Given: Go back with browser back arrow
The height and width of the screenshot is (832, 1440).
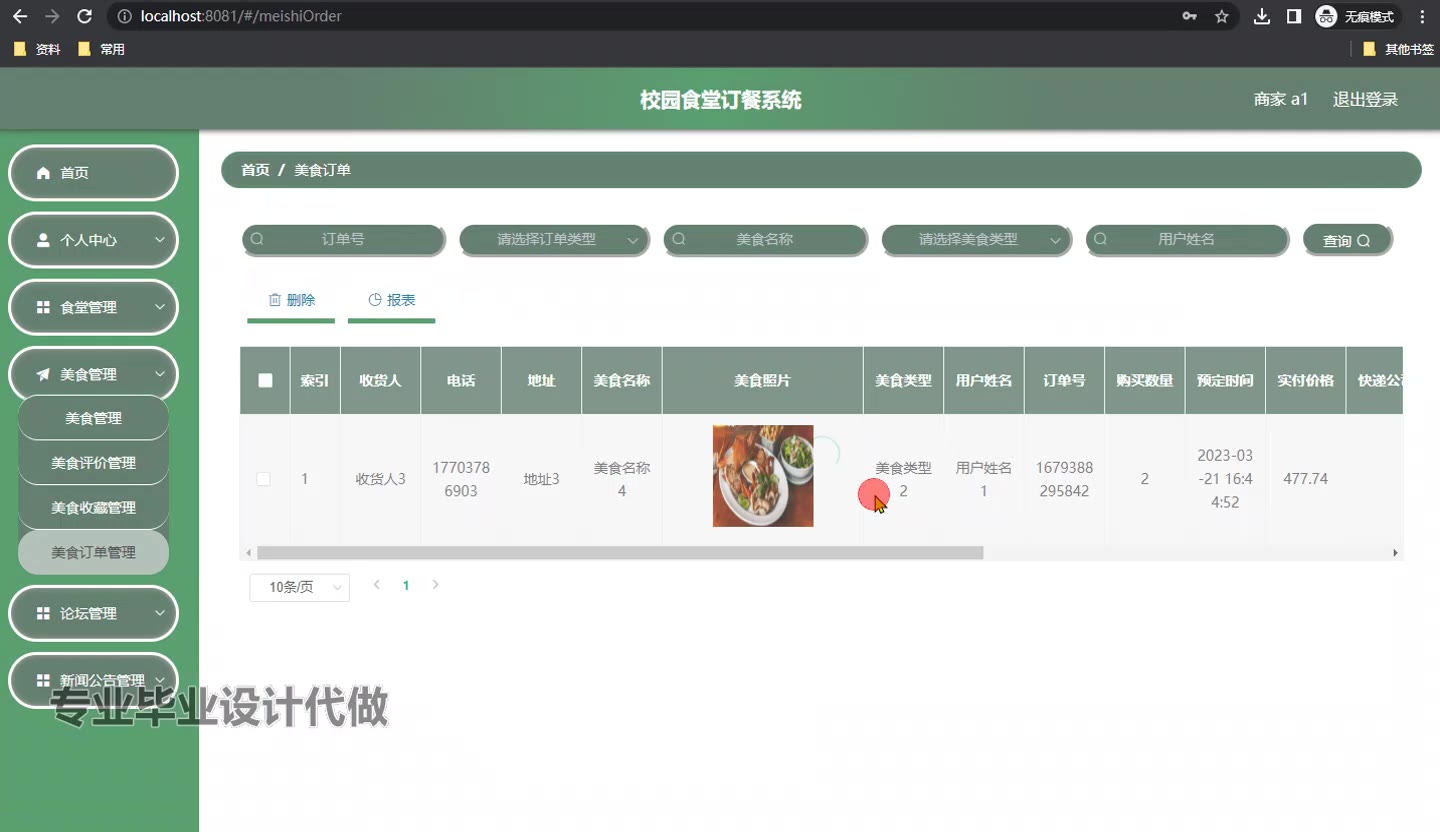Looking at the screenshot, I should click(20, 16).
